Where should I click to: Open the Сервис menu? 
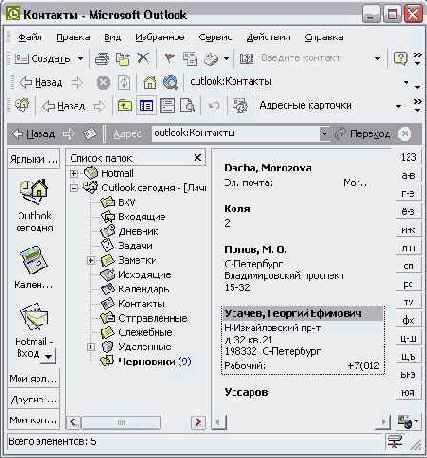tap(215, 37)
